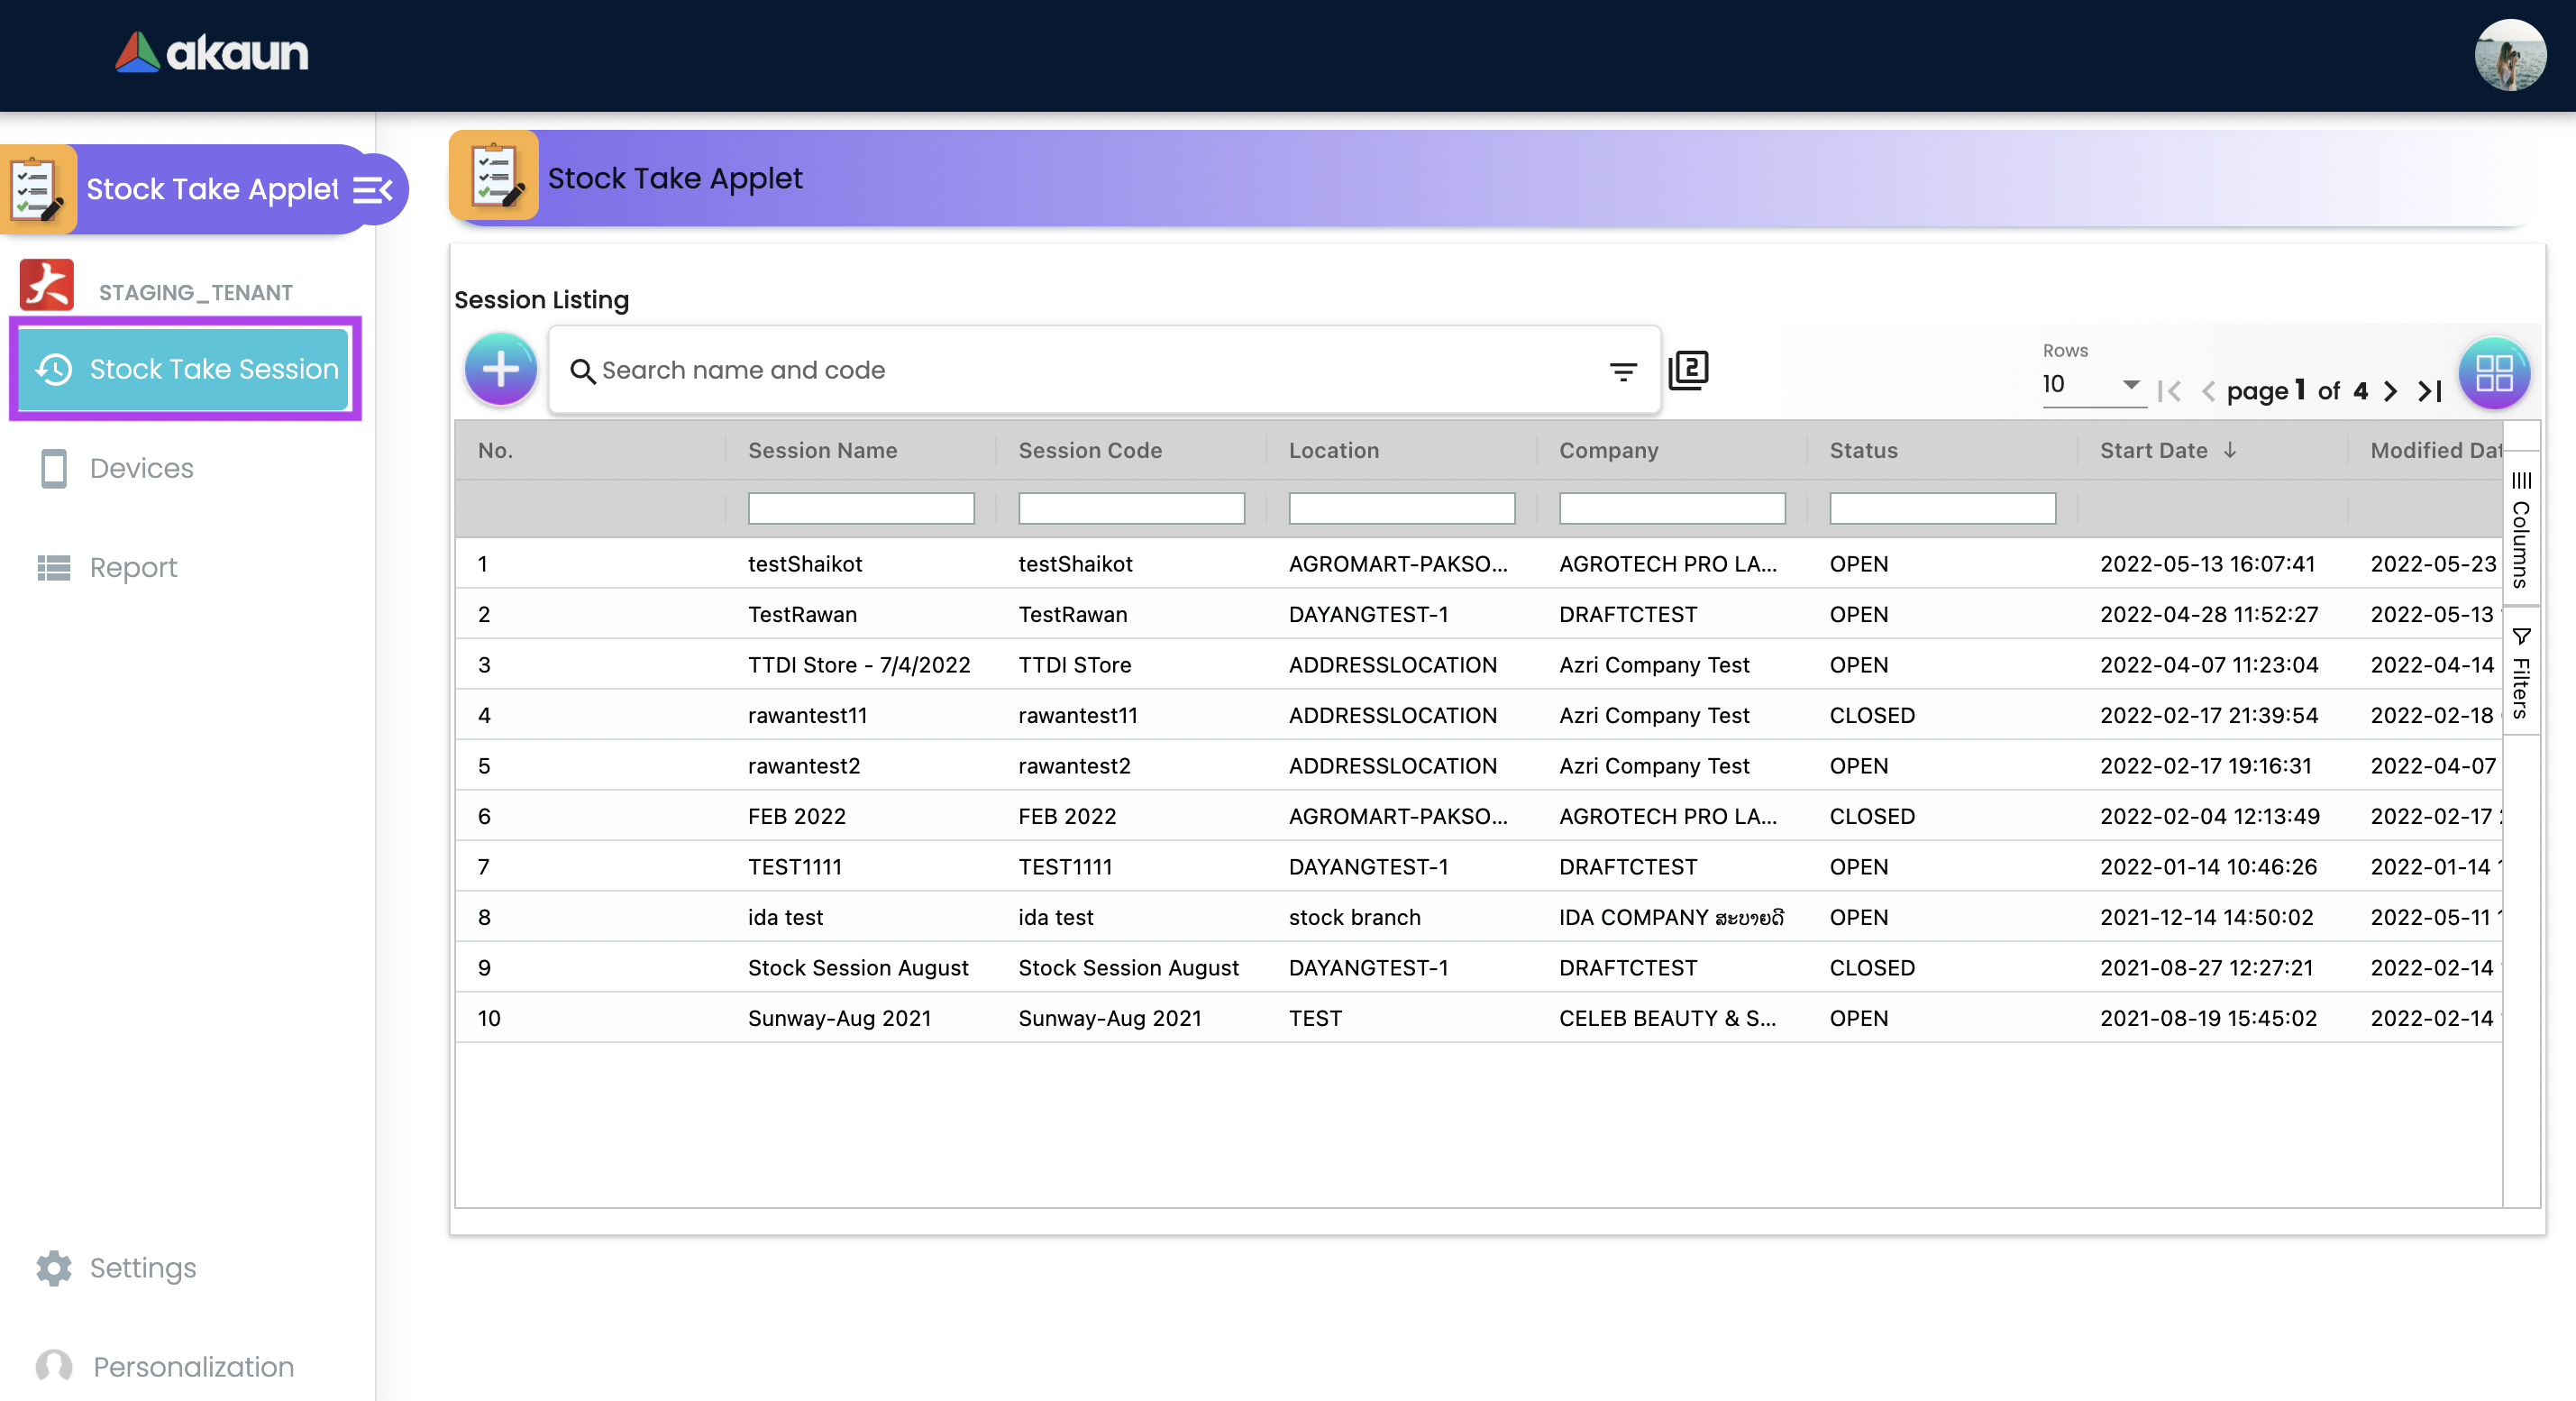2576x1401 pixels.
Task: Sort by Start Date column header
Action: click(x=2153, y=450)
